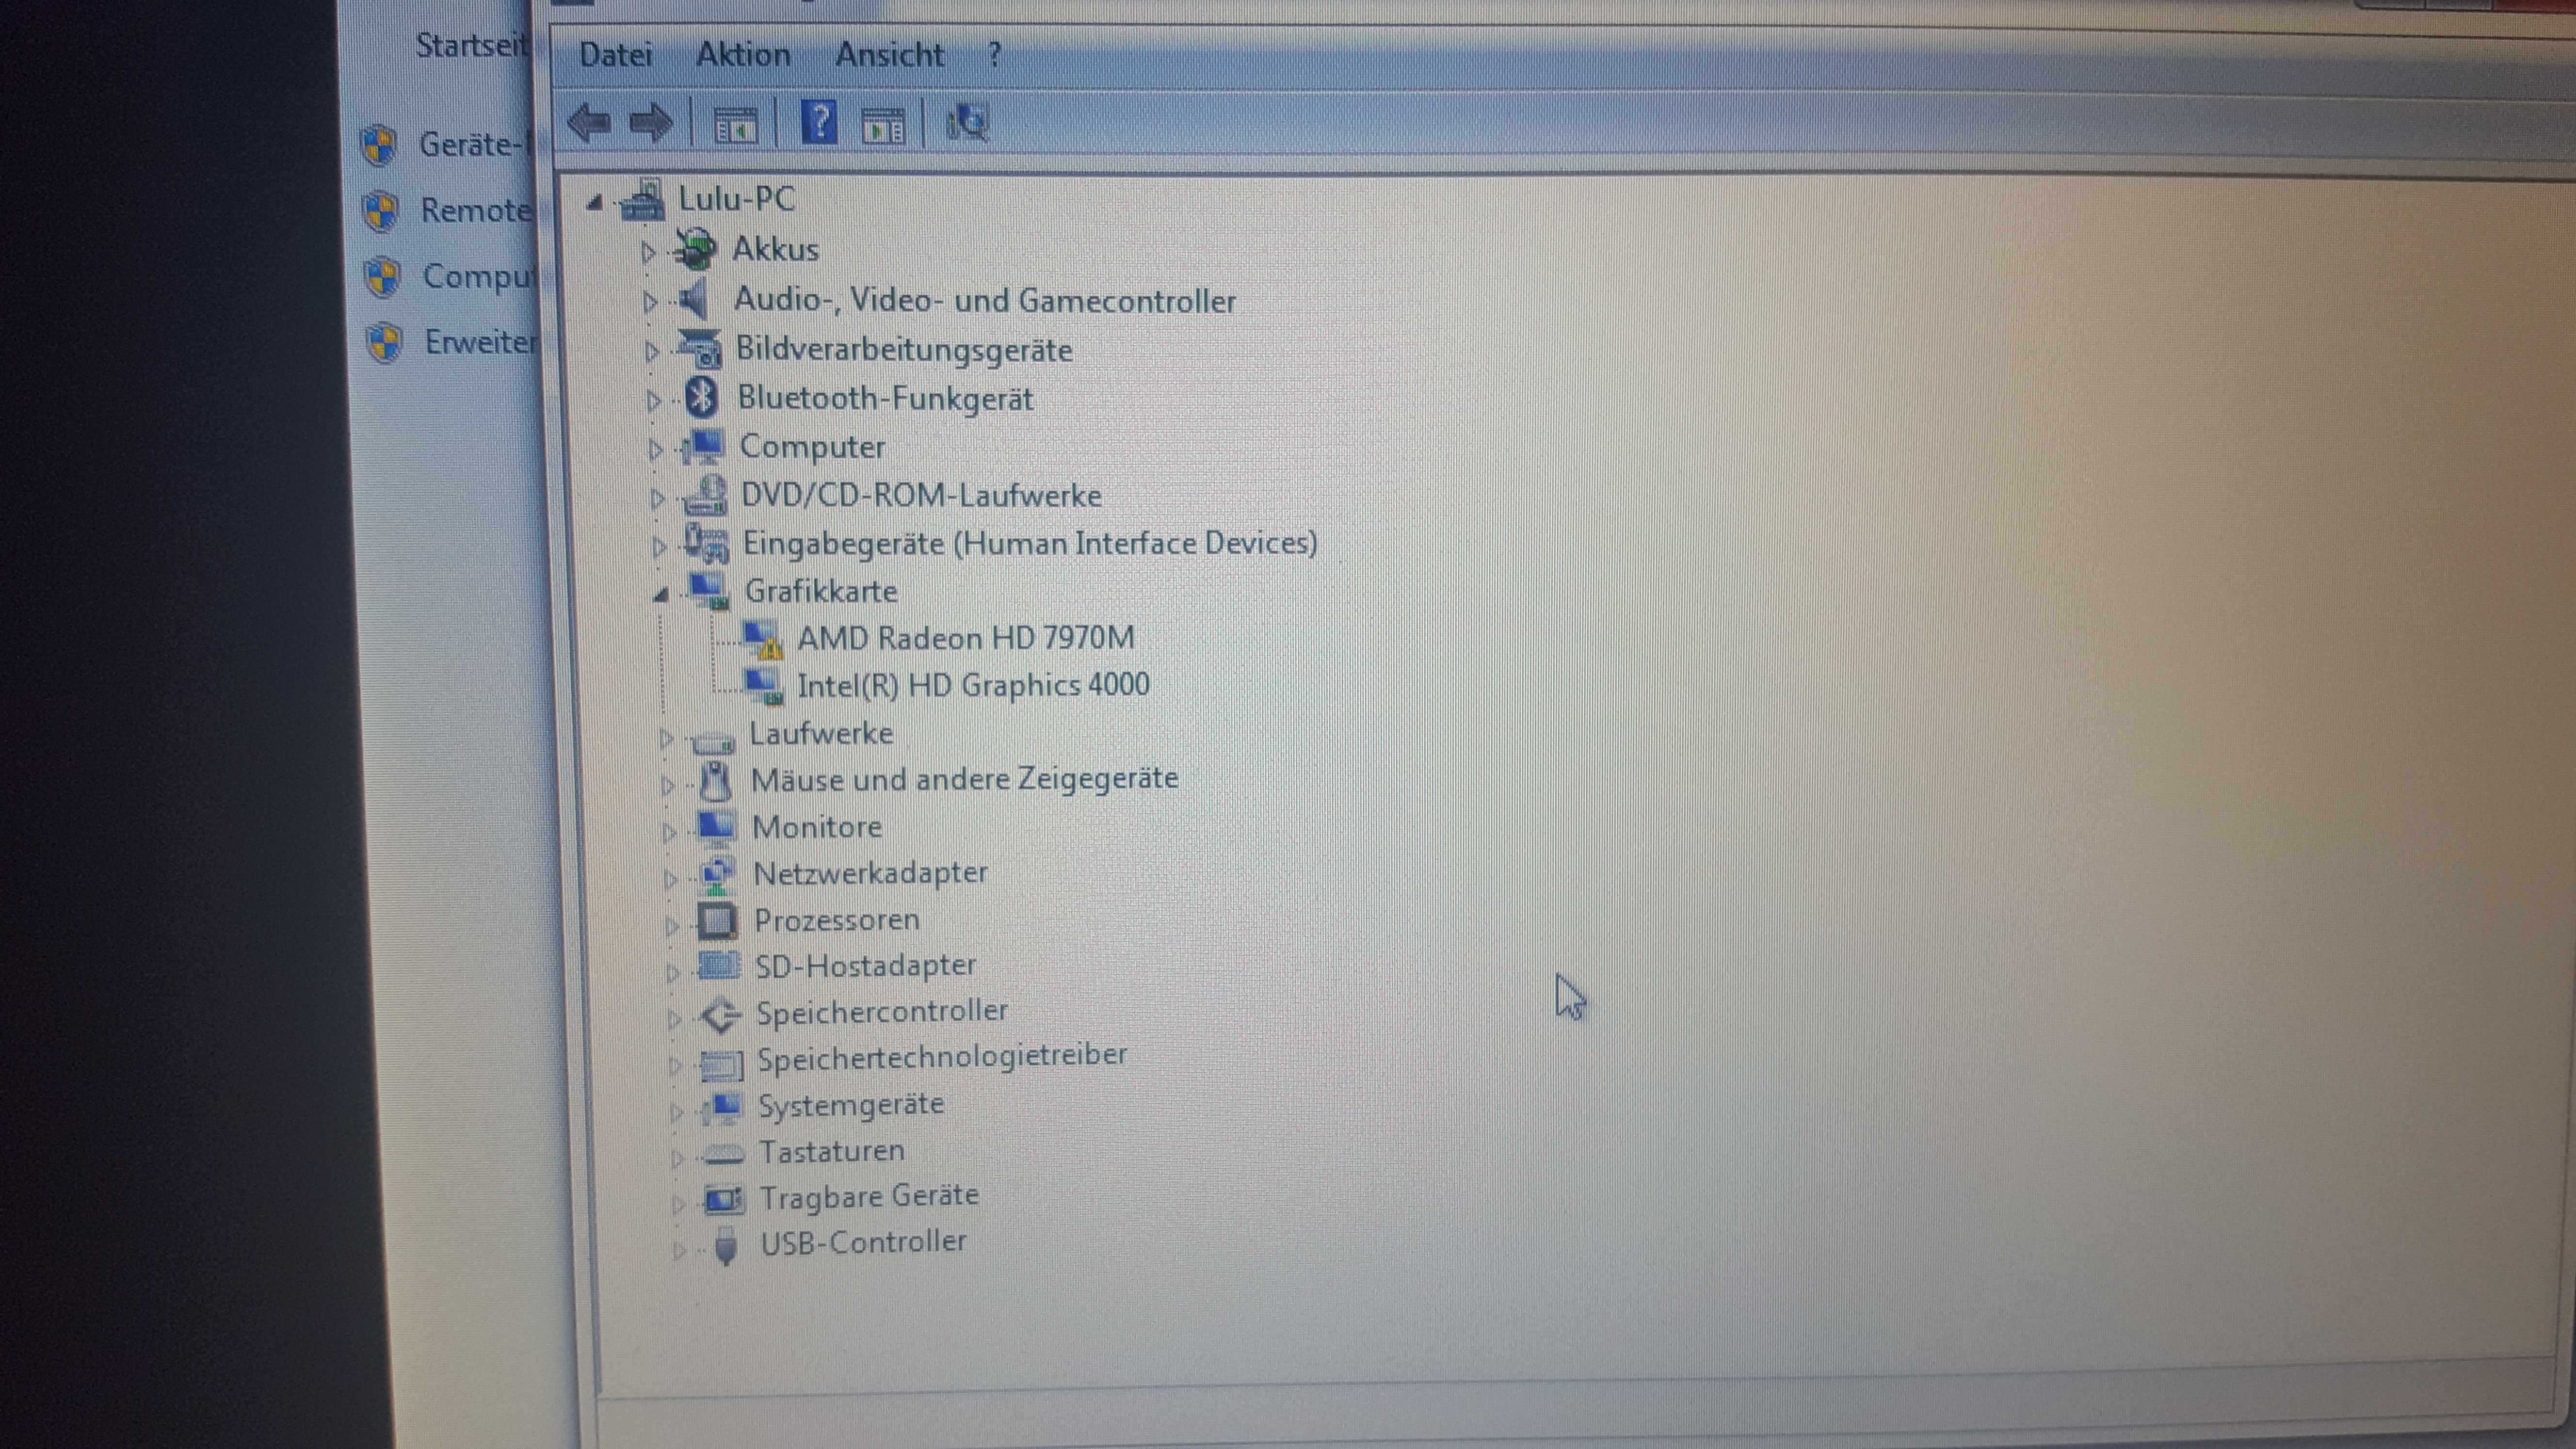The width and height of the screenshot is (2576, 1449).
Task: Collapse the Lulu-PC root node
Action: [595, 203]
